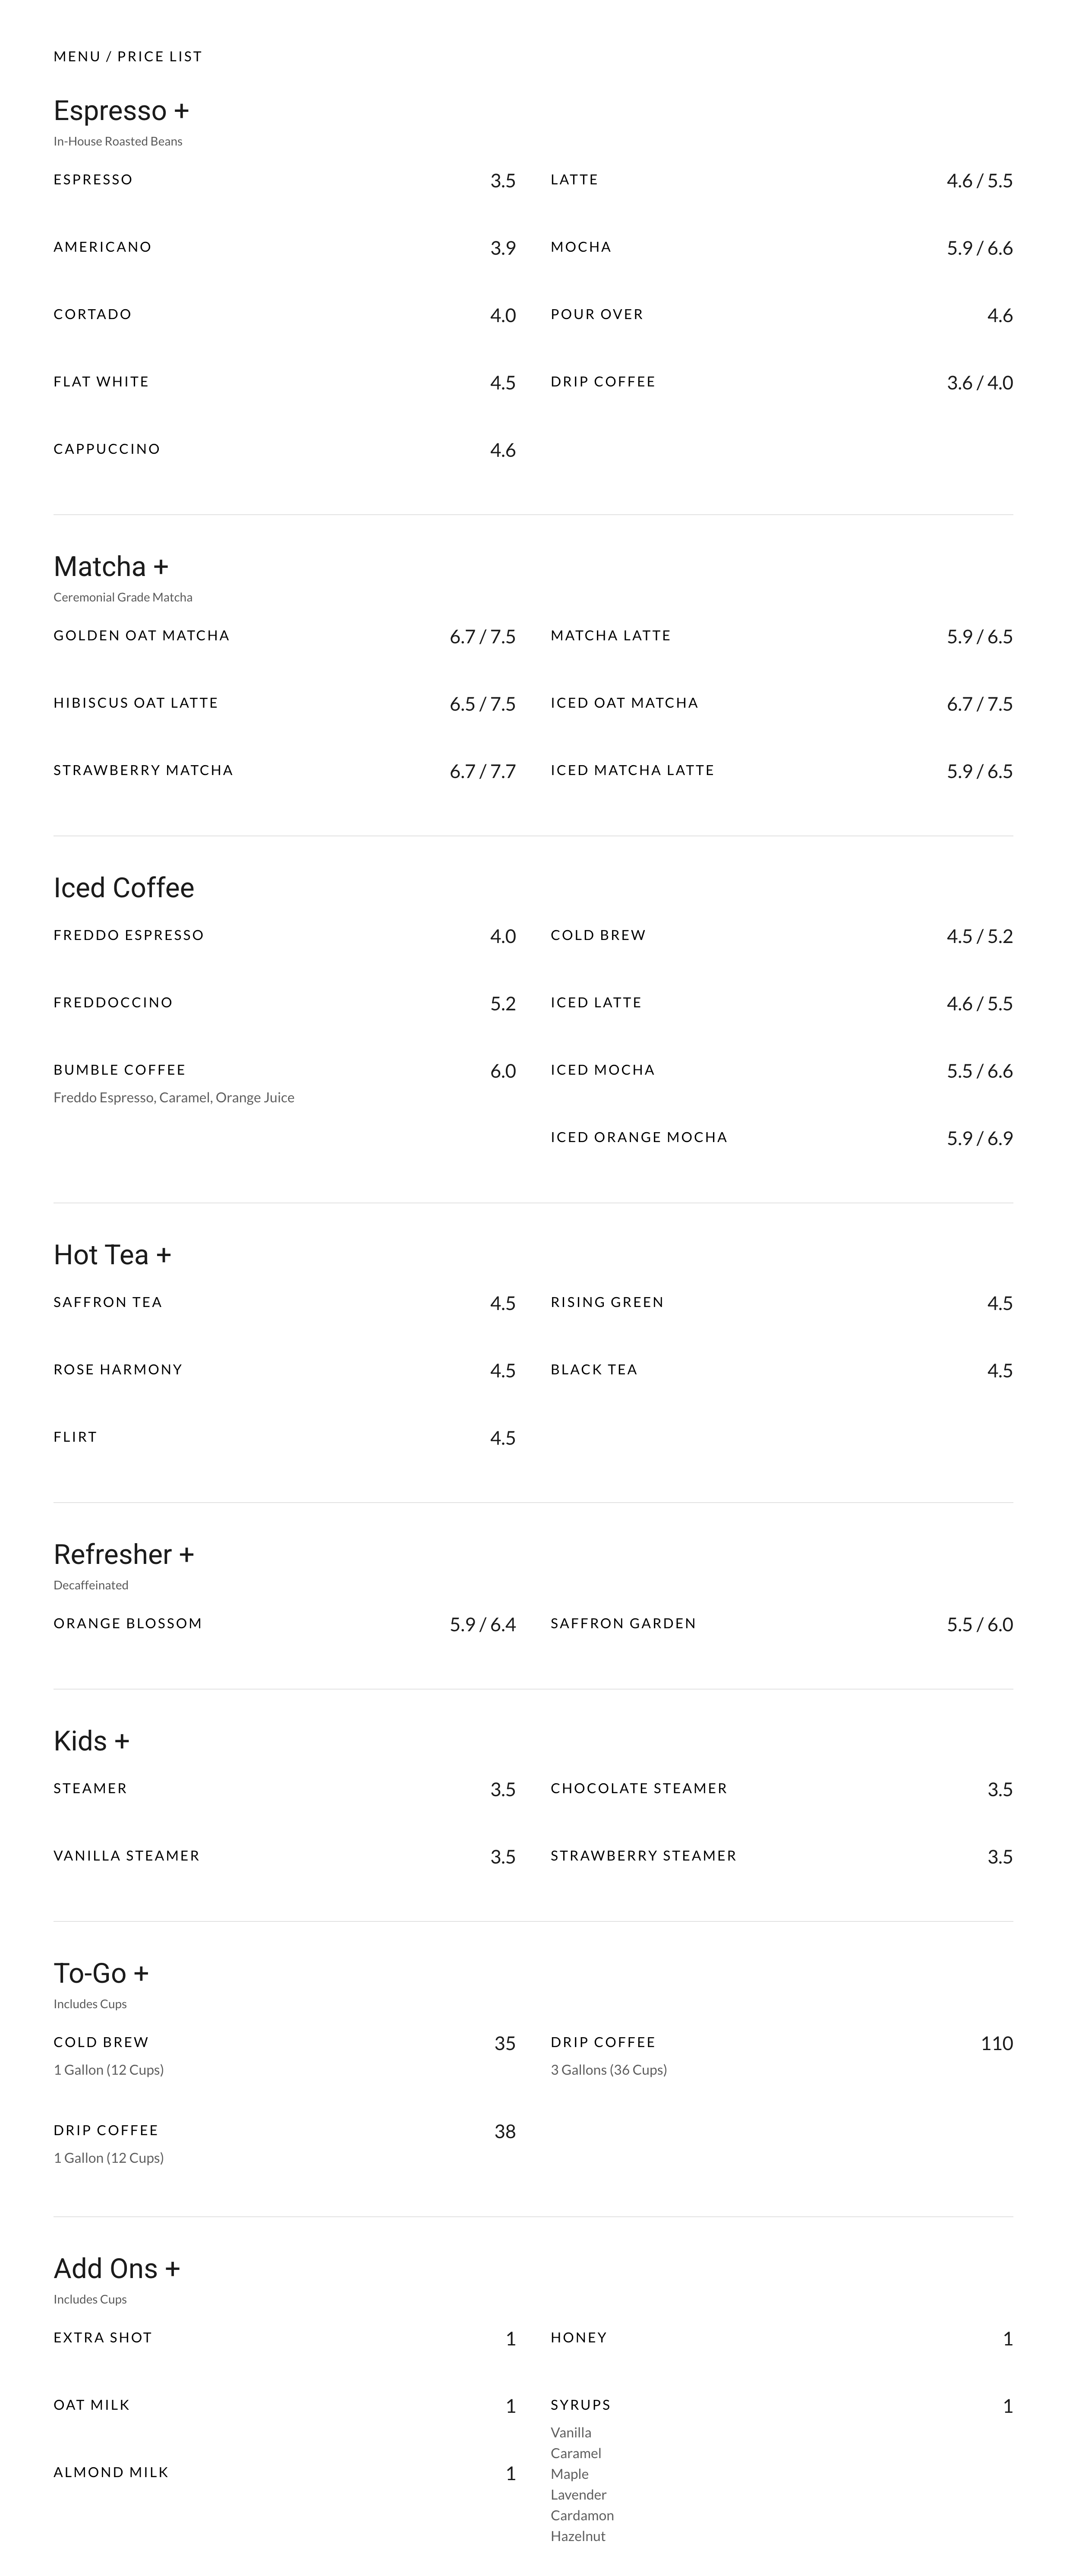Image resolution: width=1079 pixels, height=2576 pixels.
Task: Click the Matcha + section heading
Action: [x=111, y=567]
